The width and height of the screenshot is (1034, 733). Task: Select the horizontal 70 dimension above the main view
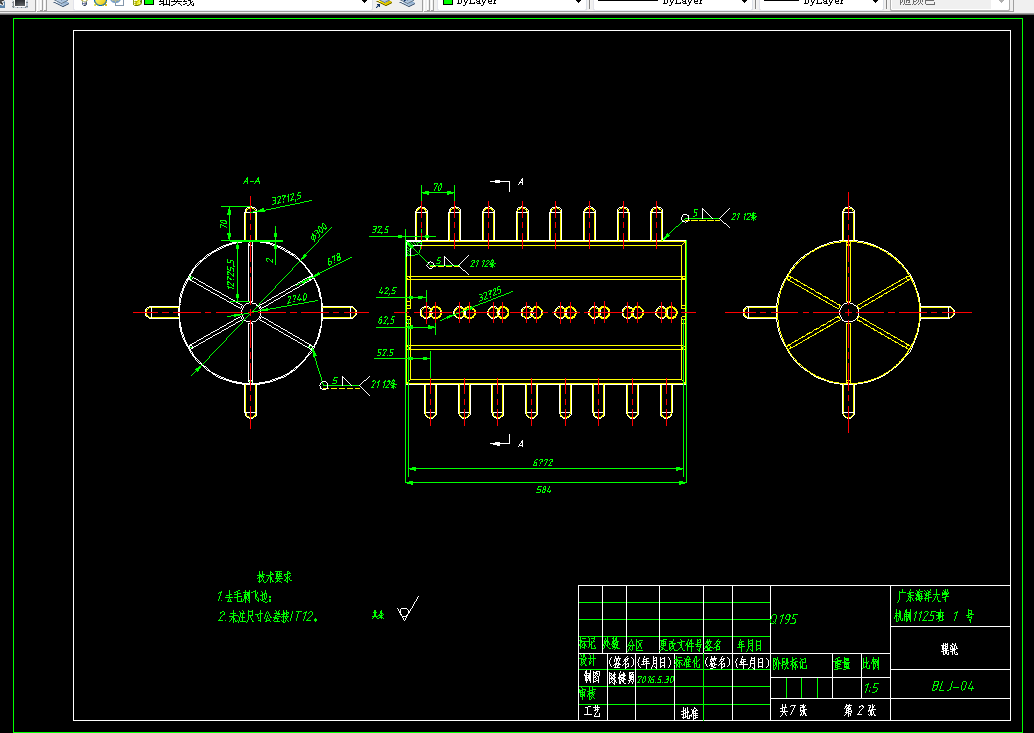(x=438, y=187)
